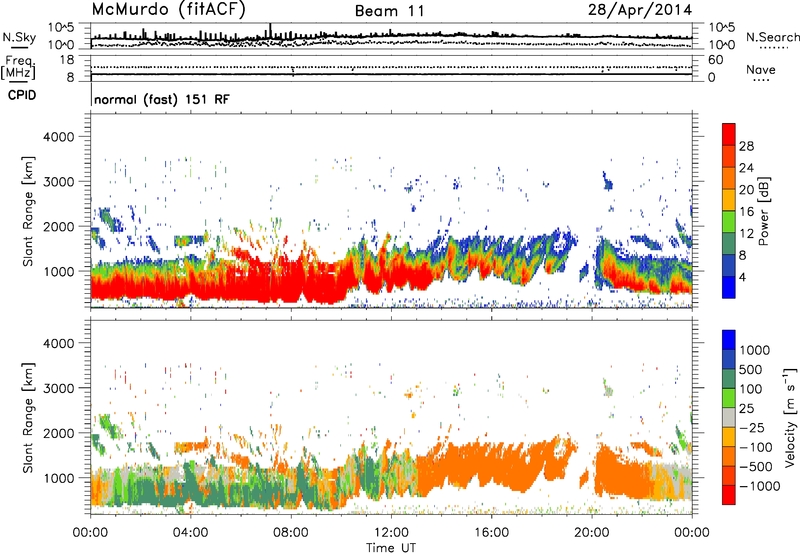
Task: Click the blue bottom segment of the power color bar
Action: (729, 287)
